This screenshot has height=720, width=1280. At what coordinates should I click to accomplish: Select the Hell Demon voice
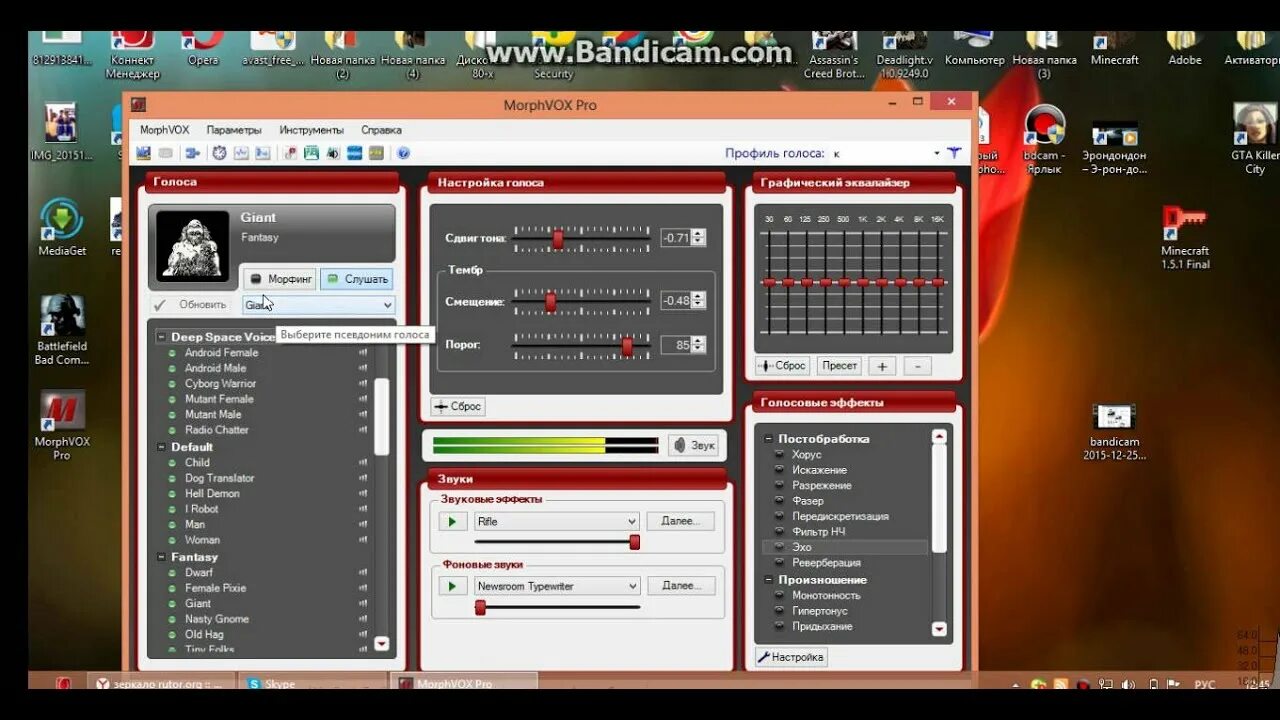[x=212, y=493]
